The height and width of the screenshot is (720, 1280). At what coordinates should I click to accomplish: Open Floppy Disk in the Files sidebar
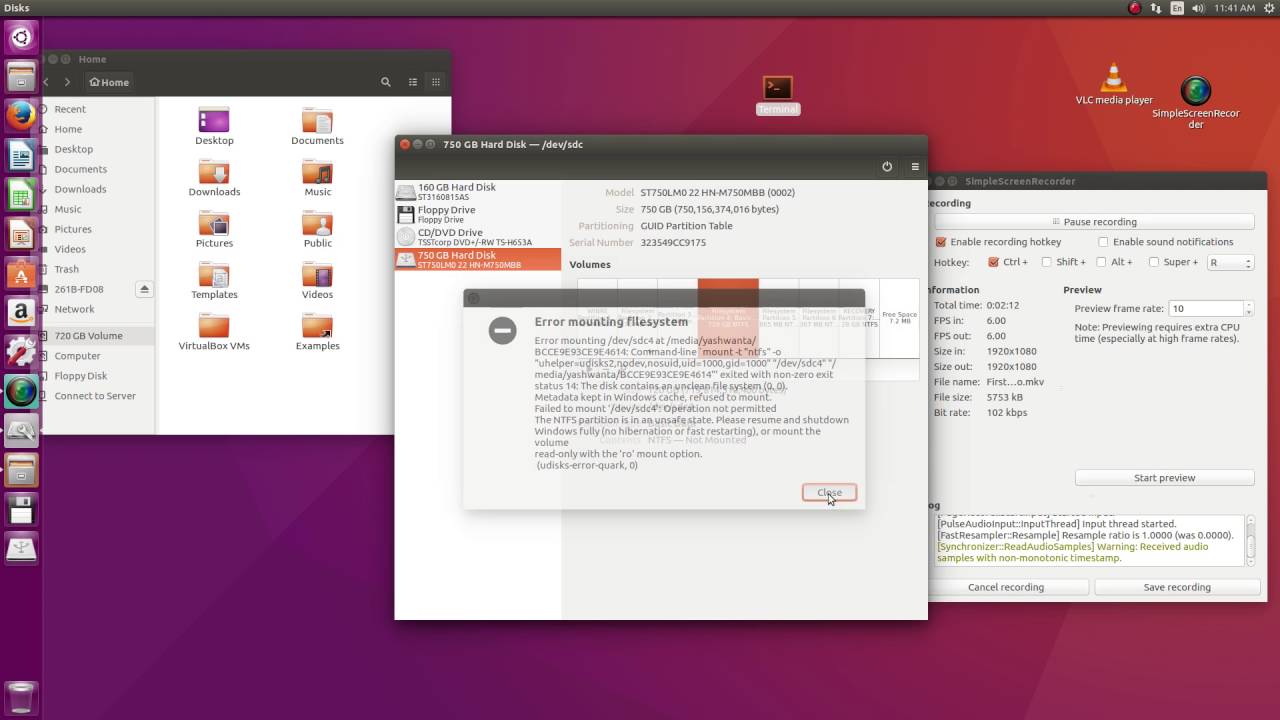(x=80, y=376)
